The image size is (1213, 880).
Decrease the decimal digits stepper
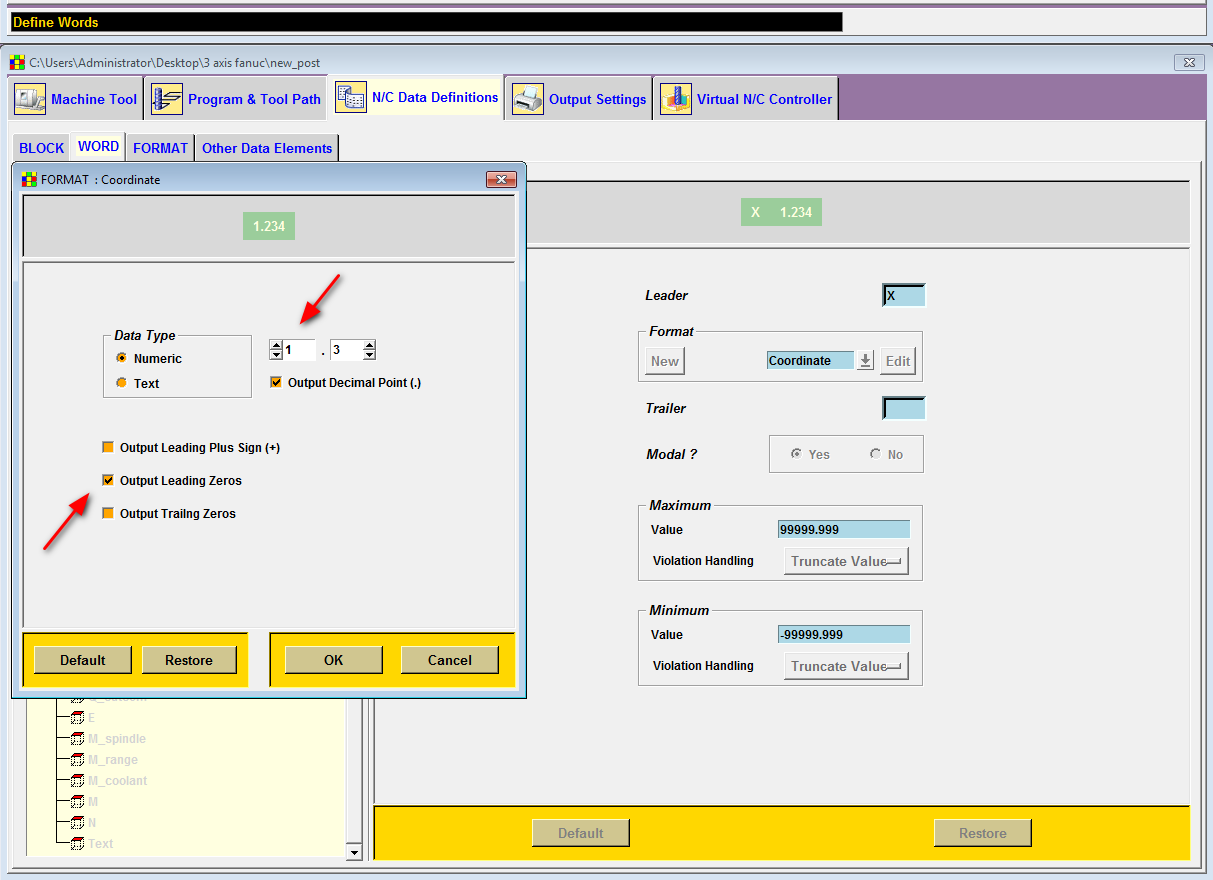(x=369, y=355)
